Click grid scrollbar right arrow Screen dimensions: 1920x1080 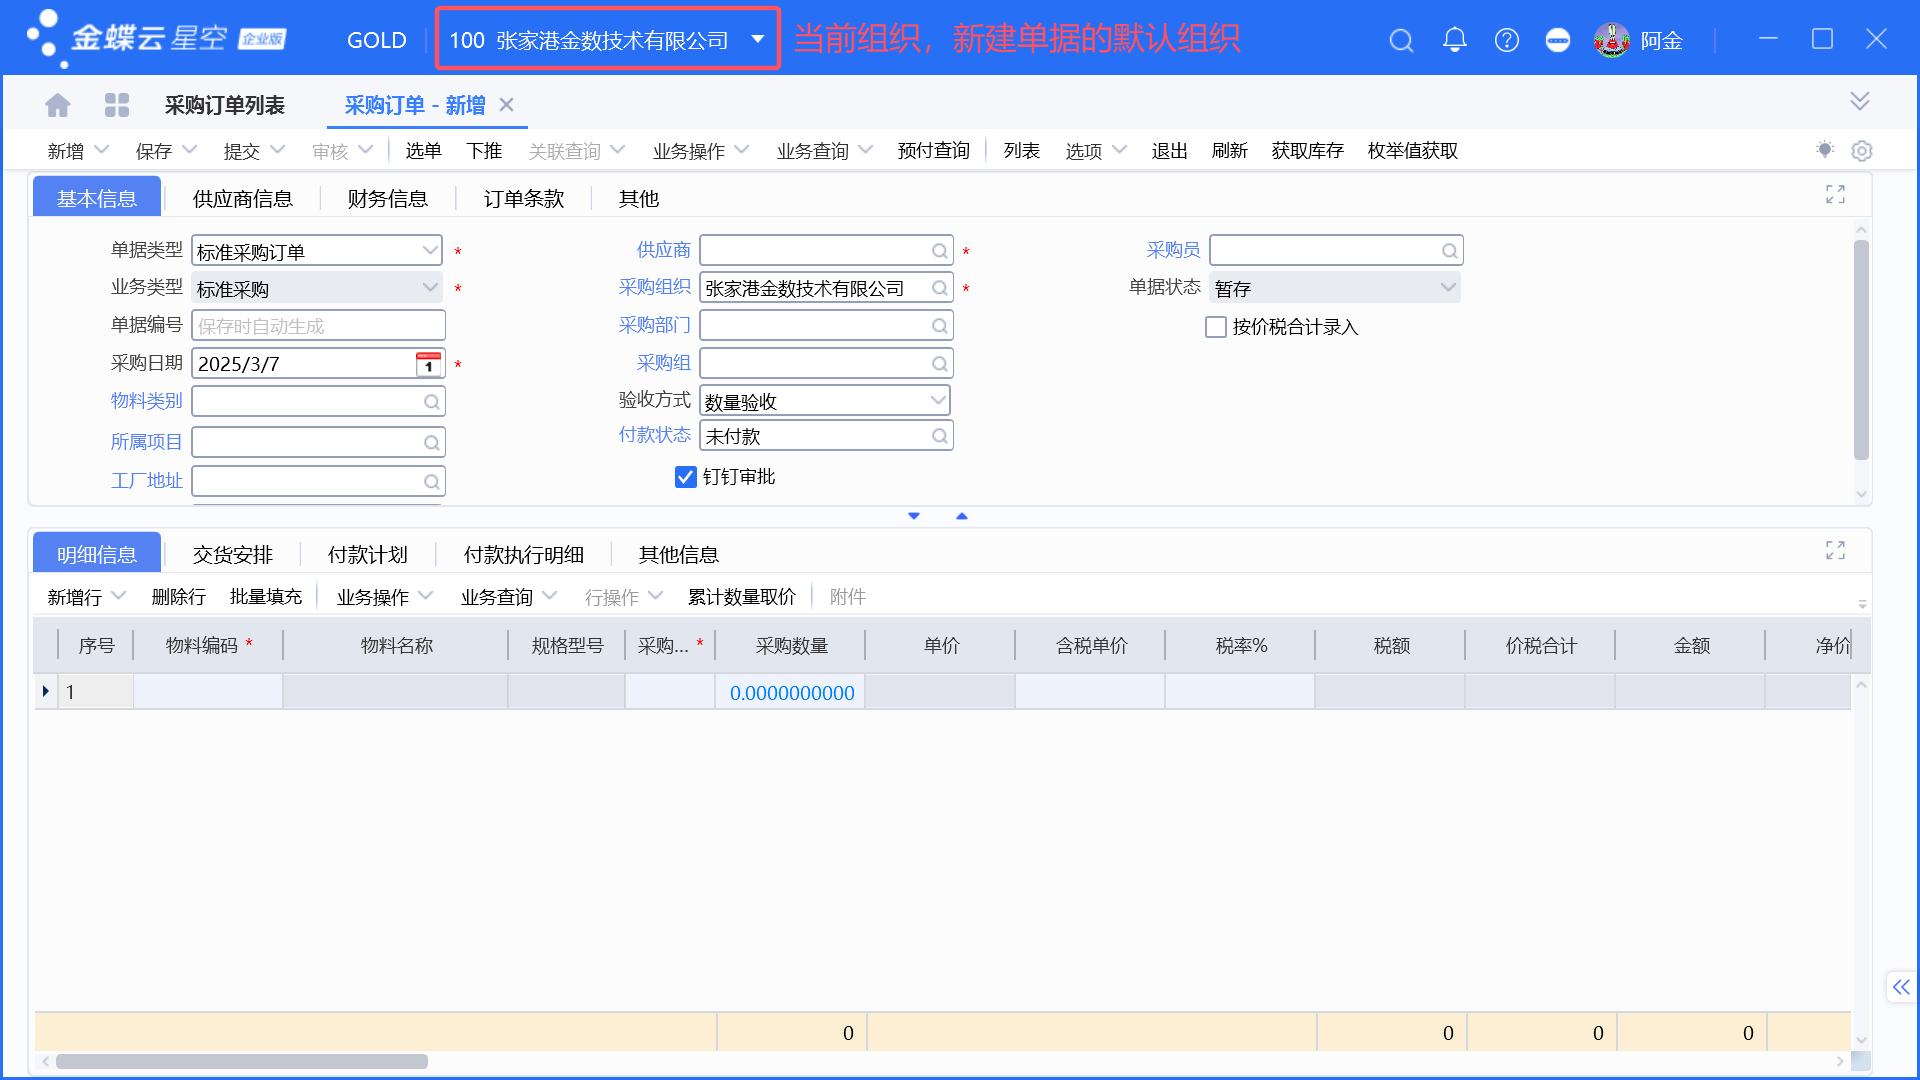1840,1062
